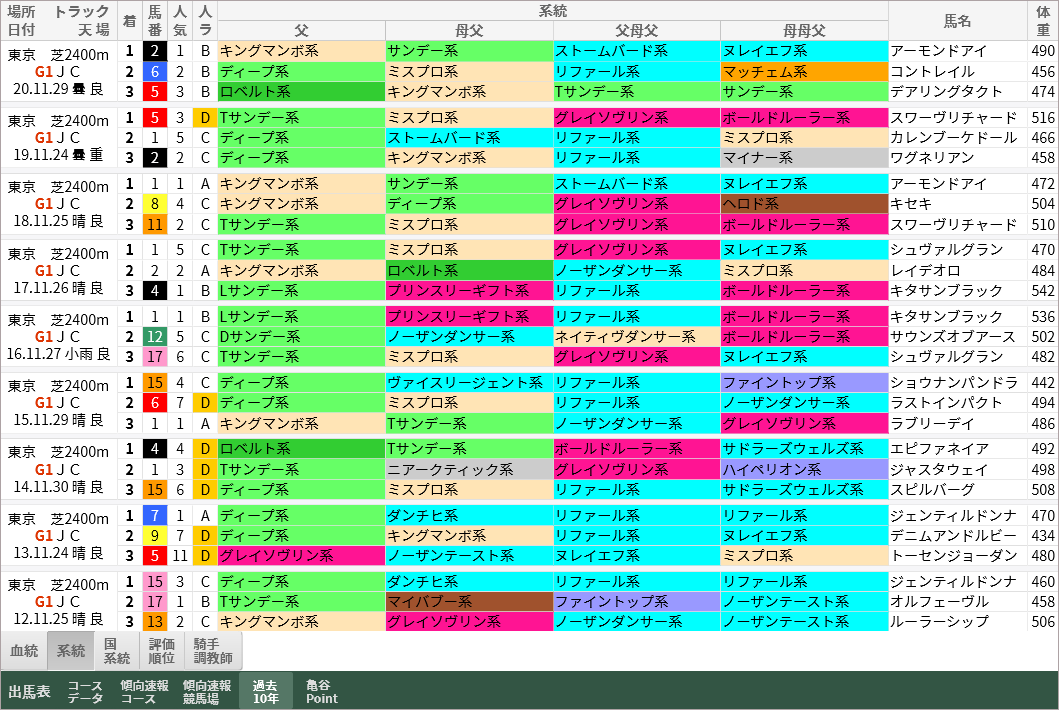Open the 評価順位 tab
Screen dimensions: 1059x710
pos(161,650)
